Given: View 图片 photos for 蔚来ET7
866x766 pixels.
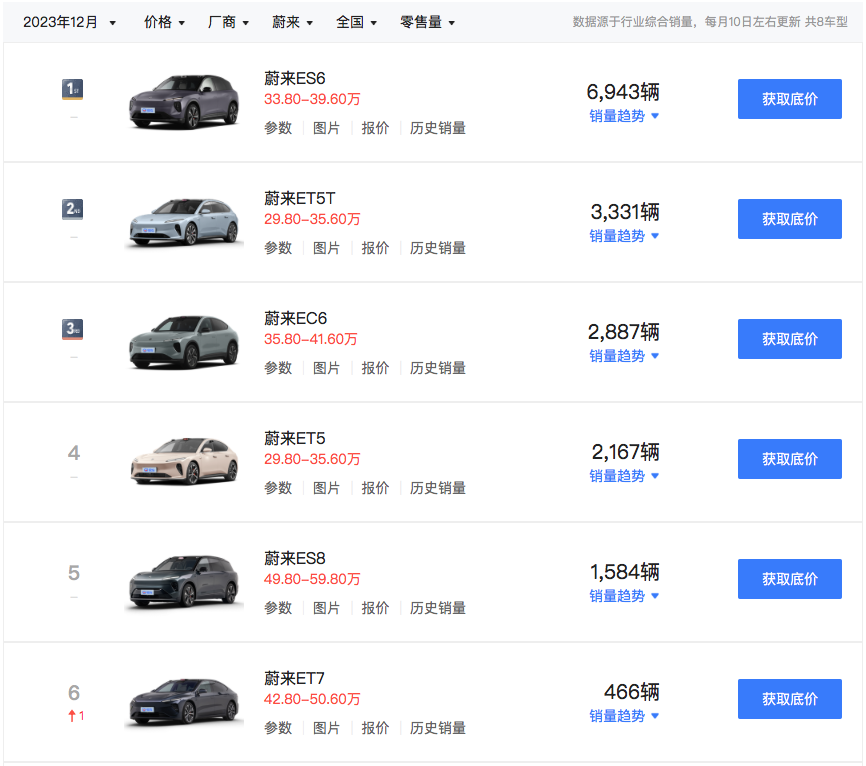Looking at the screenshot, I should [x=326, y=728].
